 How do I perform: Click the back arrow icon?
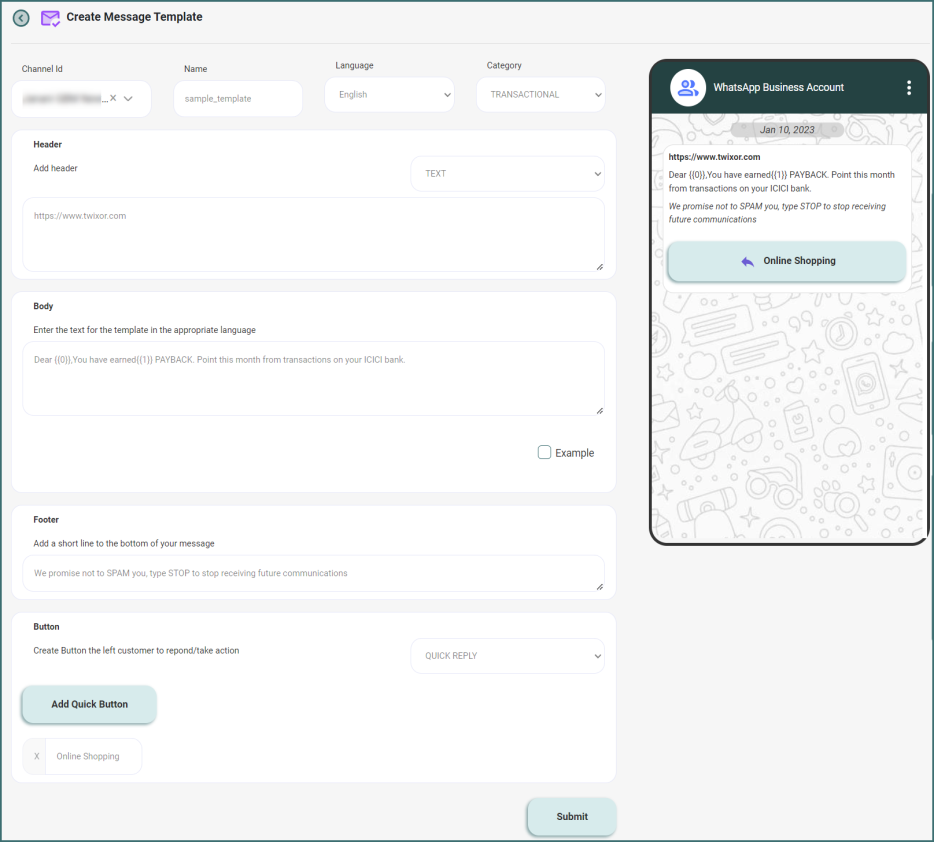point(21,18)
